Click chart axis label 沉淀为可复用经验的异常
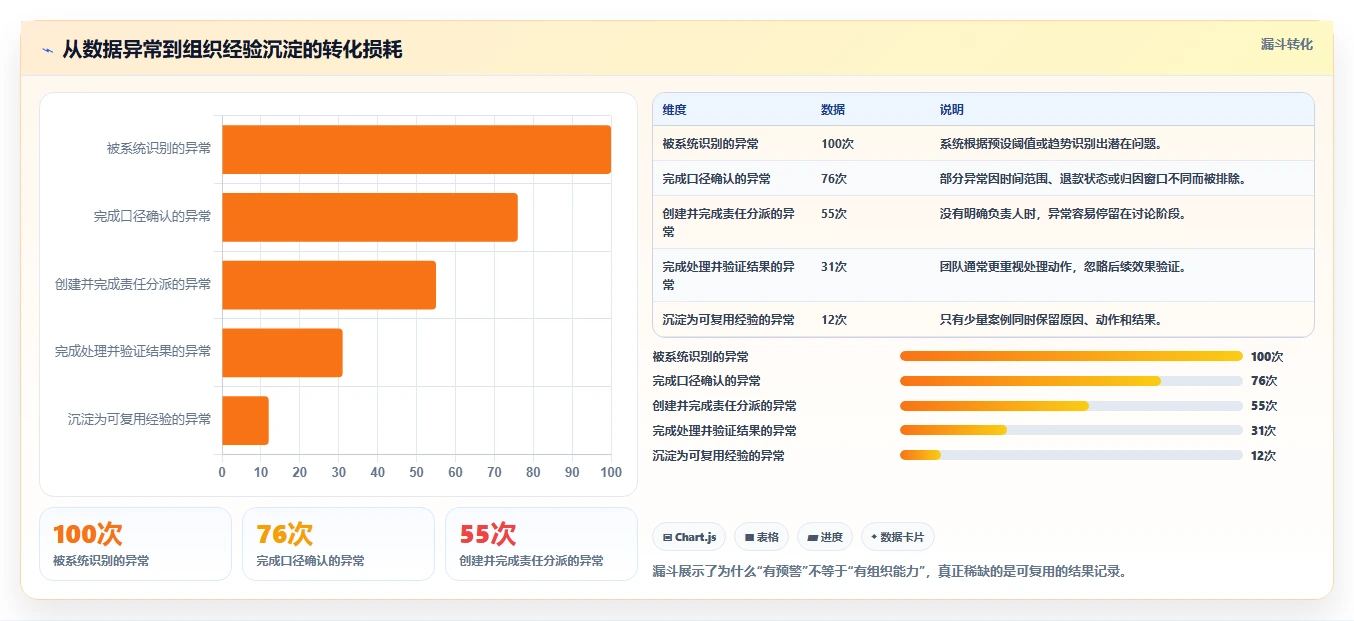Viewport: 1354px width, 621px height. (140, 420)
